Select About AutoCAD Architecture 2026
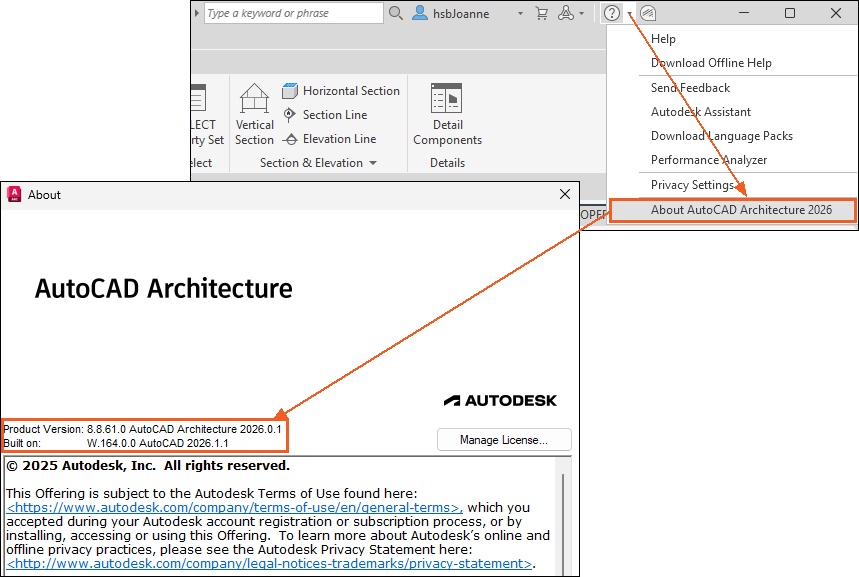Viewport: 859px width, 577px height. pos(732,210)
